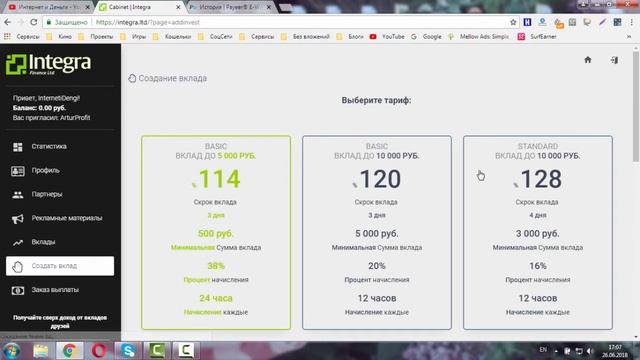This screenshot has width=640, height=360.
Task: Click the EN language indicator
Action: point(543,350)
